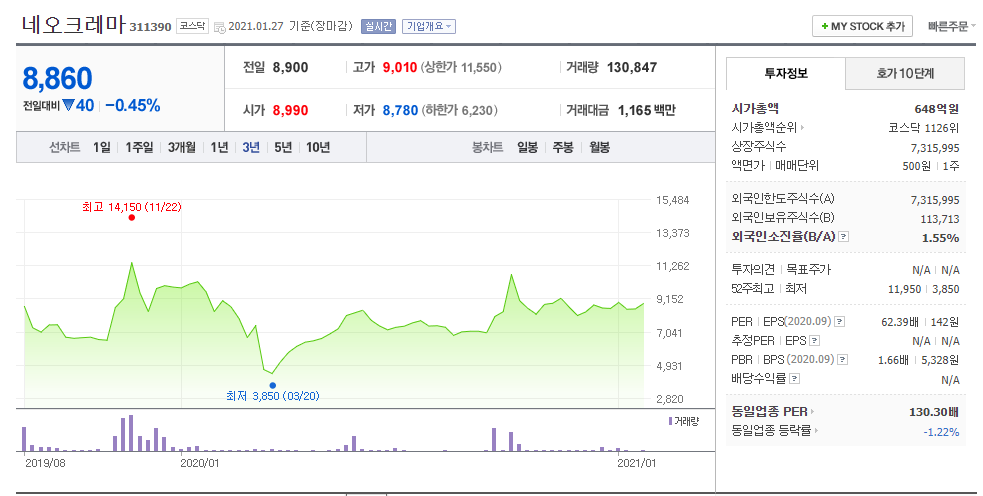Image resolution: width=983 pixels, height=496 pixels.
Task: Select the 1주일 line chart period
Action: point(139,147)
